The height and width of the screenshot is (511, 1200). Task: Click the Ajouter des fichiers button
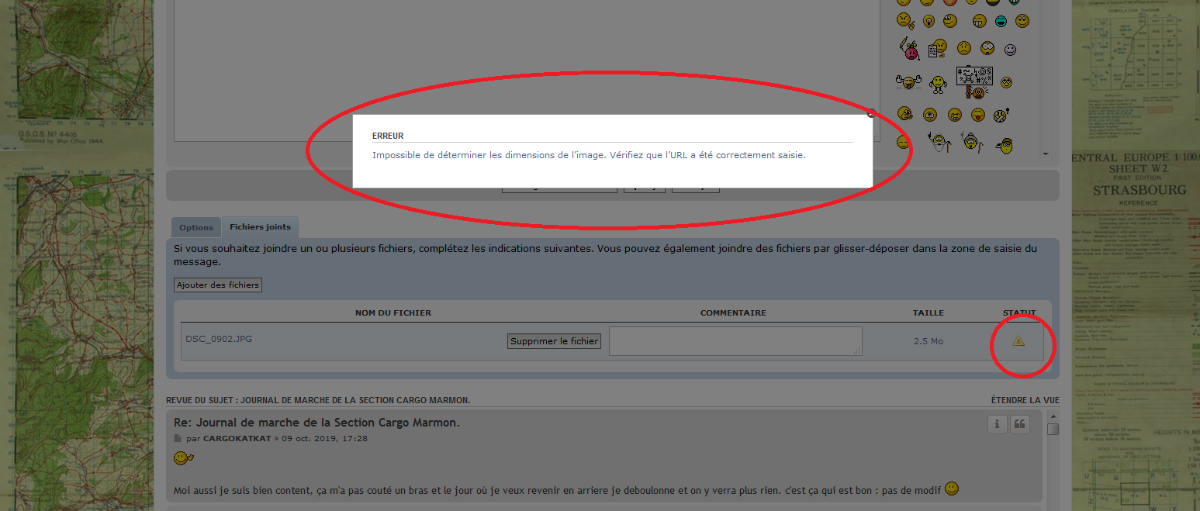click(218, 285)
